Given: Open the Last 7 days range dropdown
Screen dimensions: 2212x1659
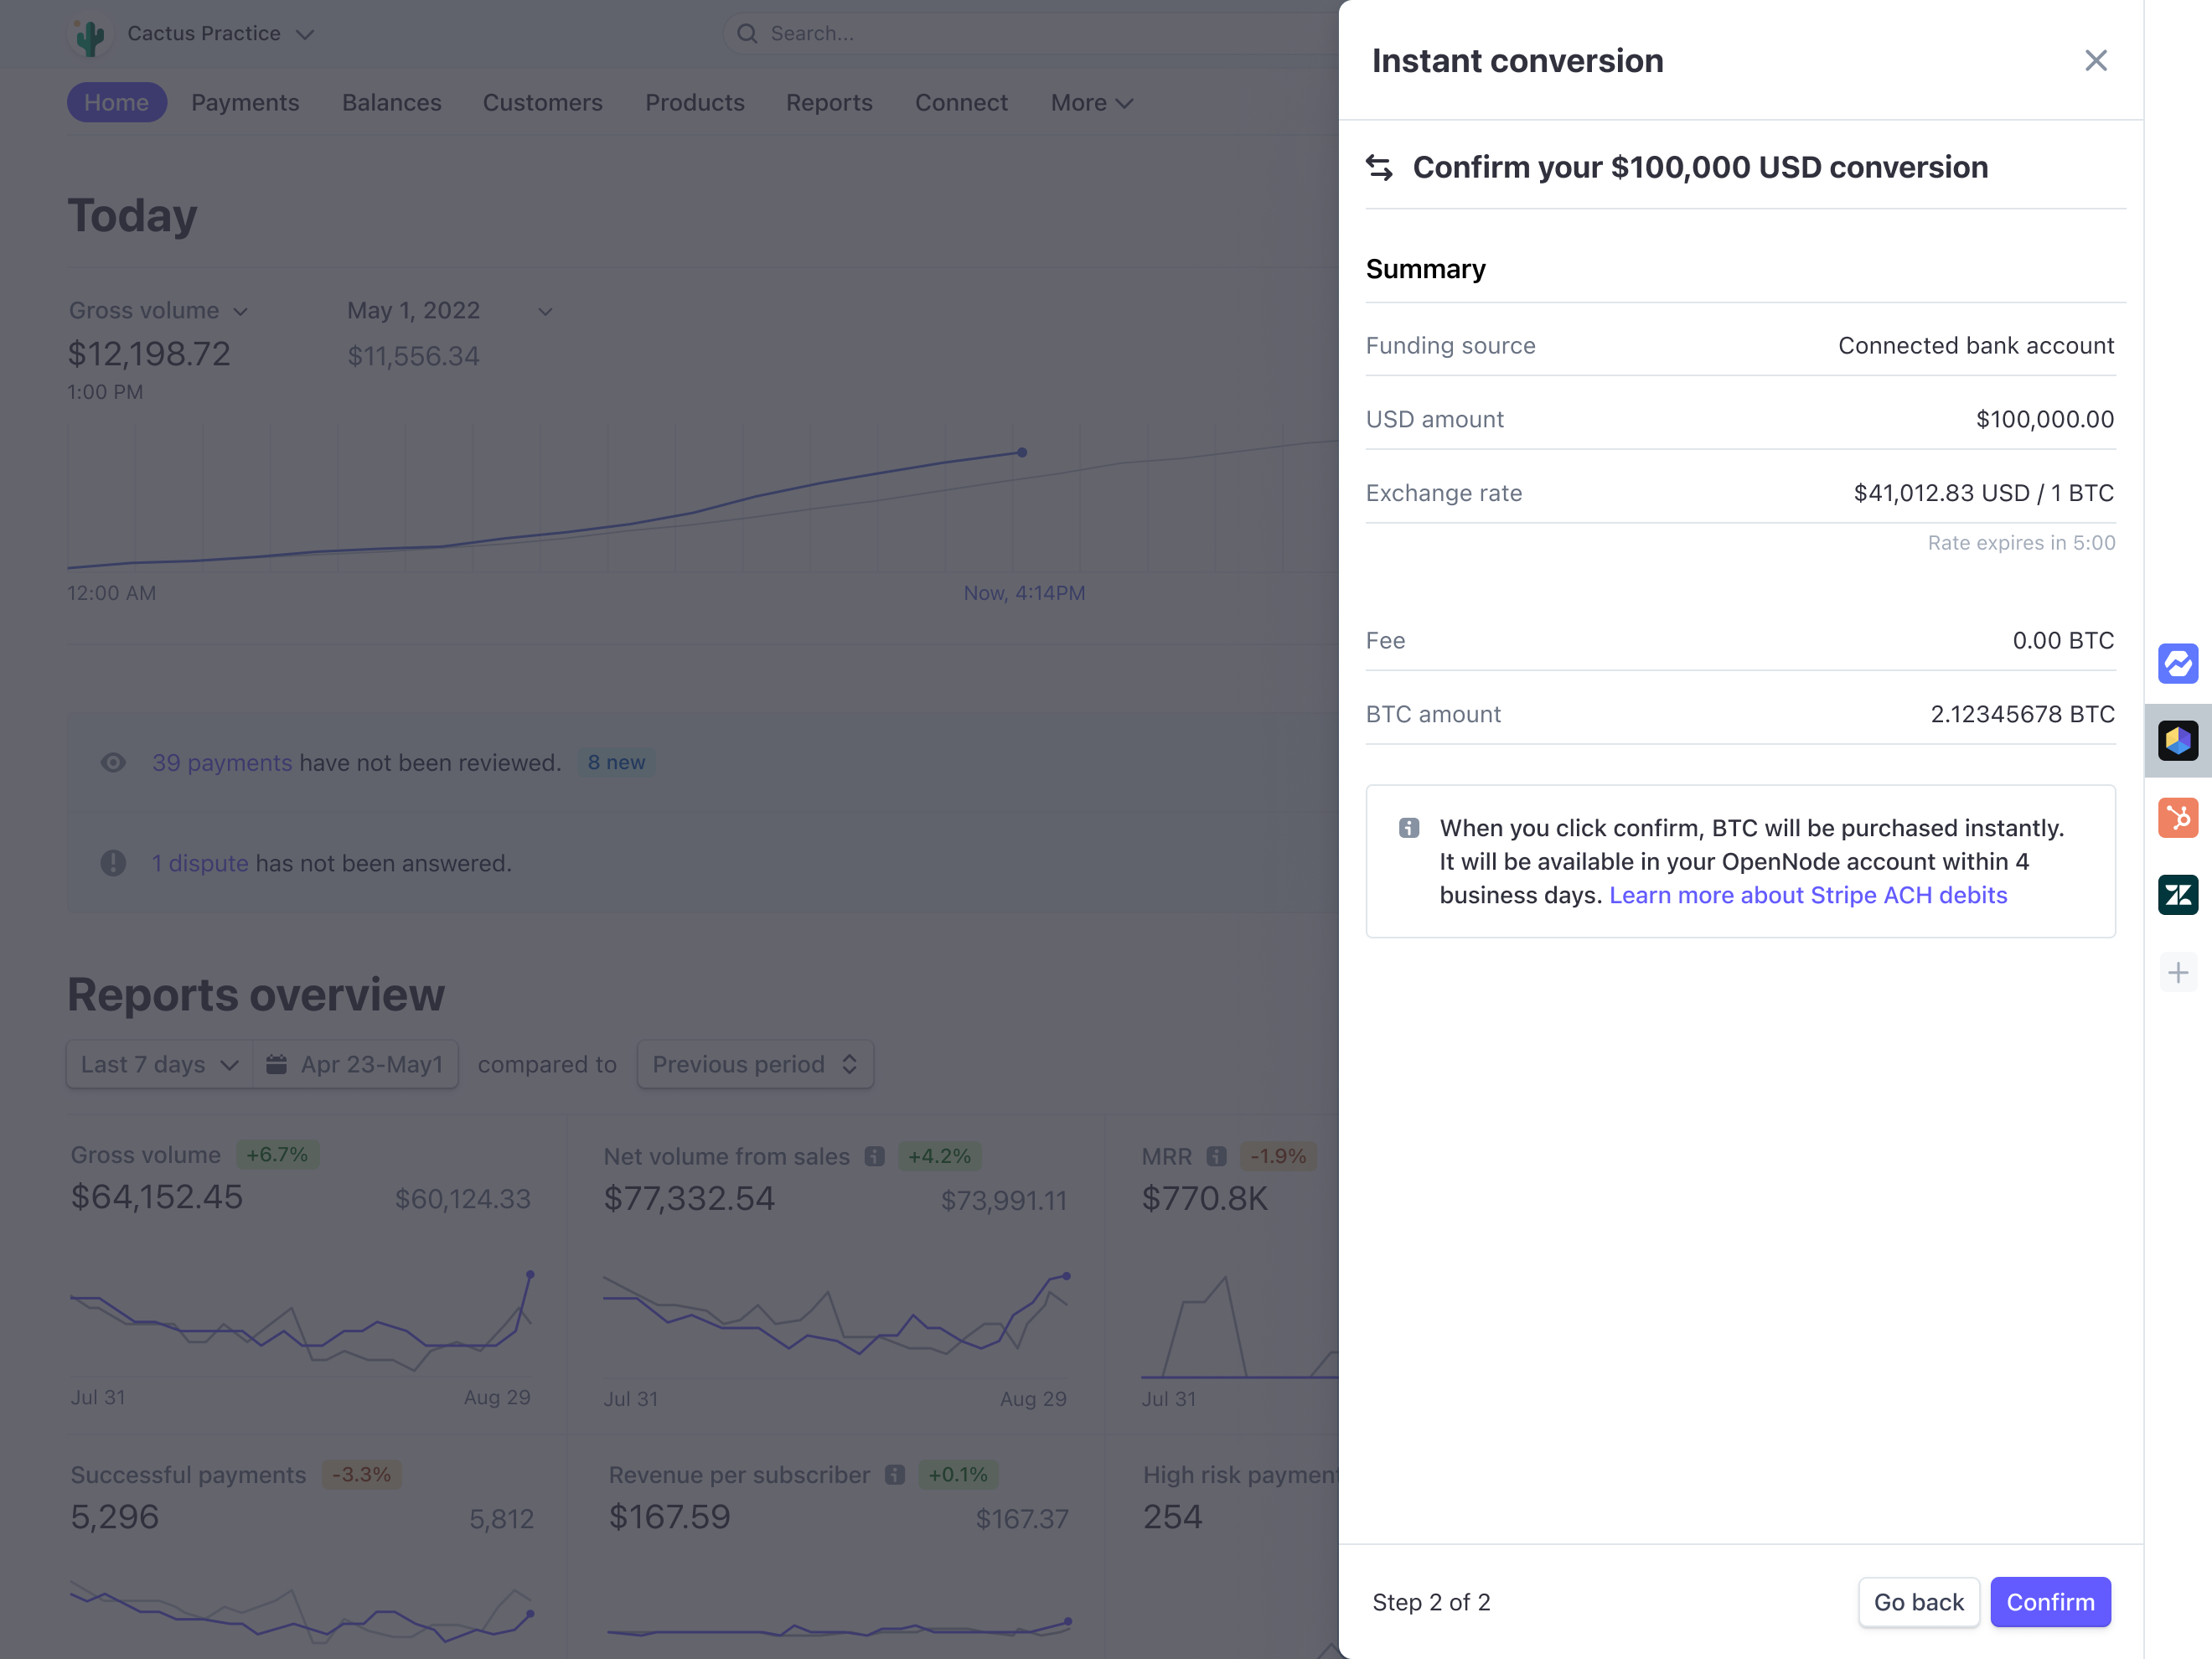Looking at the screenshot, I should coord(159,1064).
